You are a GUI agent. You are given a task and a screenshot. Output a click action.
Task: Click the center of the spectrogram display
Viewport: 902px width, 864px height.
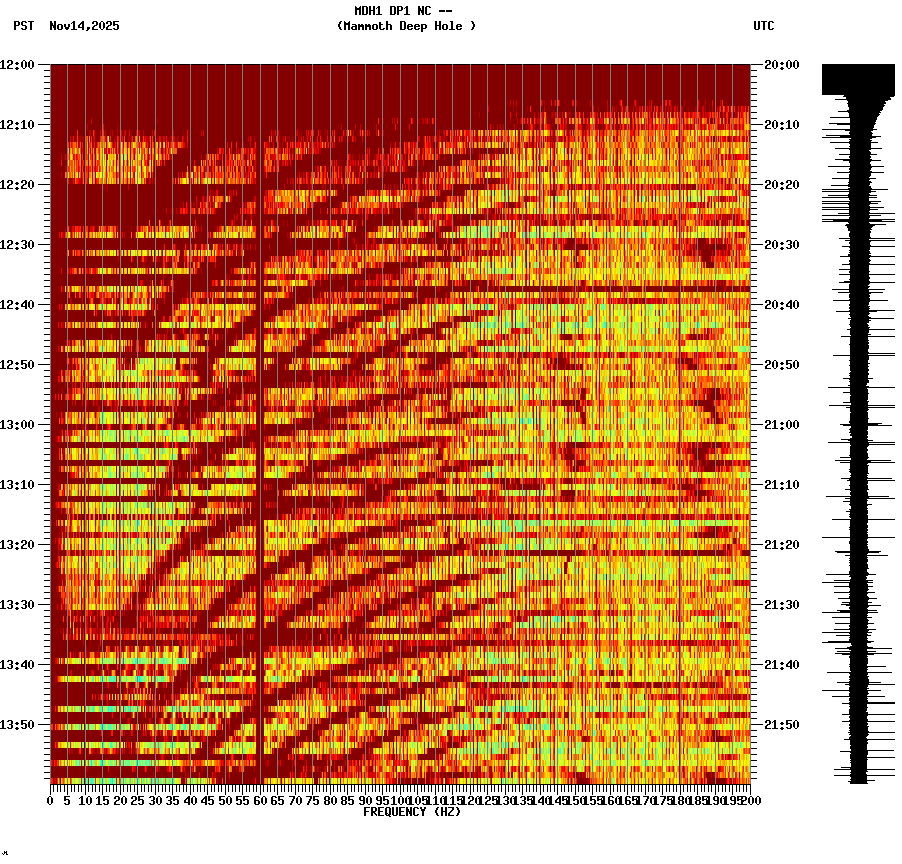400,424
